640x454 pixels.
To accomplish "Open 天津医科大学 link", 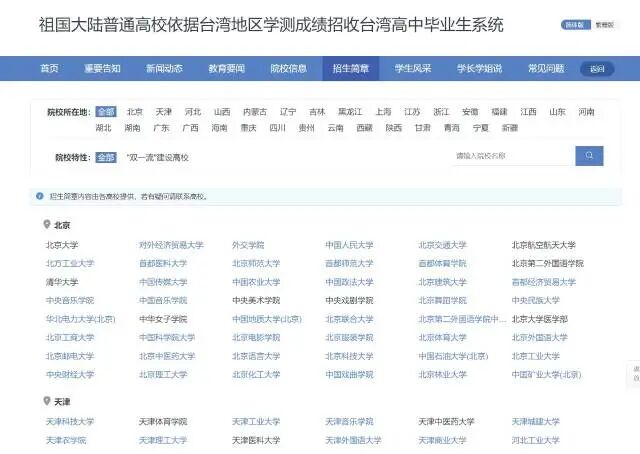I will (256, 440).
